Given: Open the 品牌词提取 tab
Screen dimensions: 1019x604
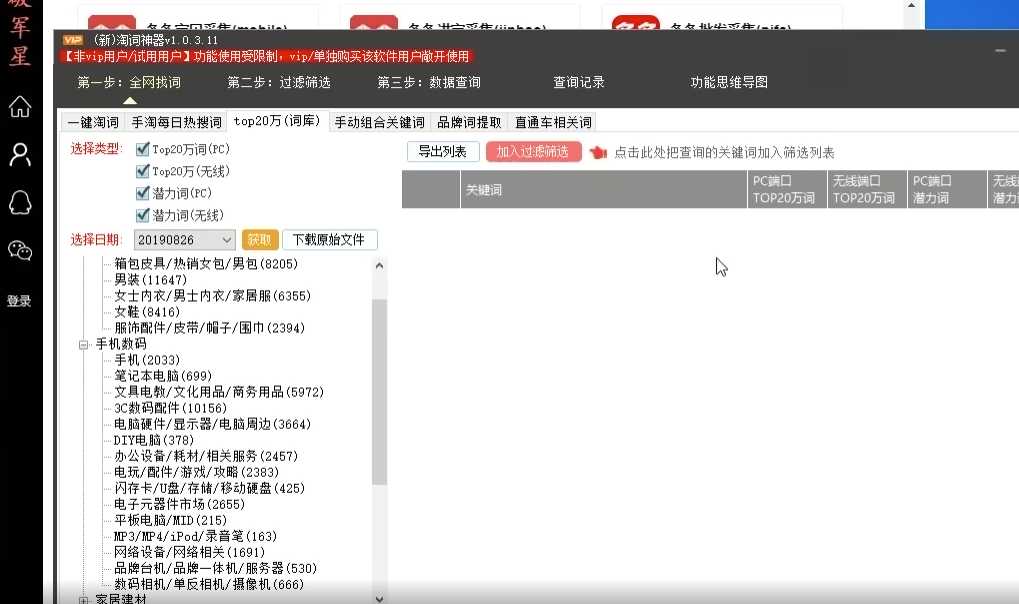Looking at the screenshot, I should click(469, 122).
